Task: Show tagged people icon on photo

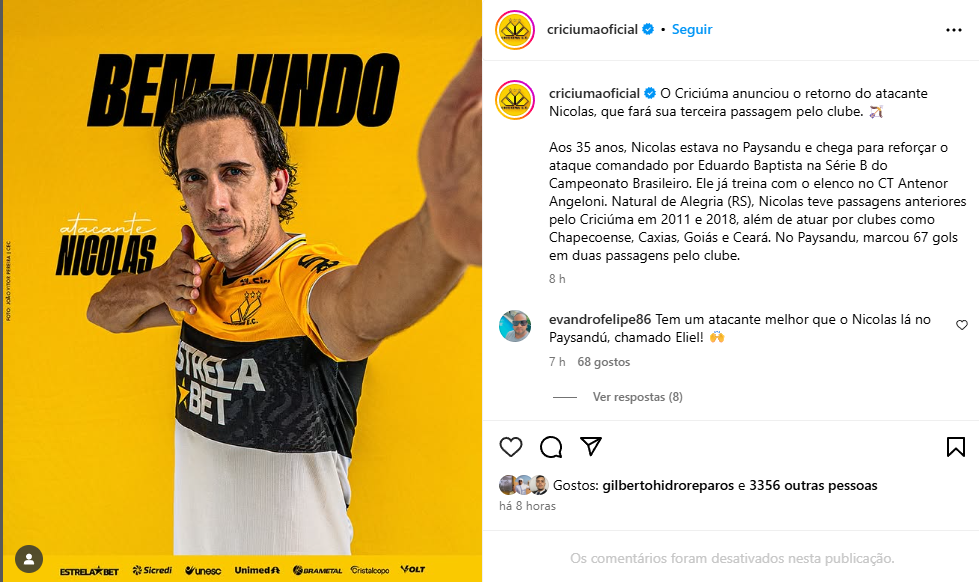Action: [29, 559]
